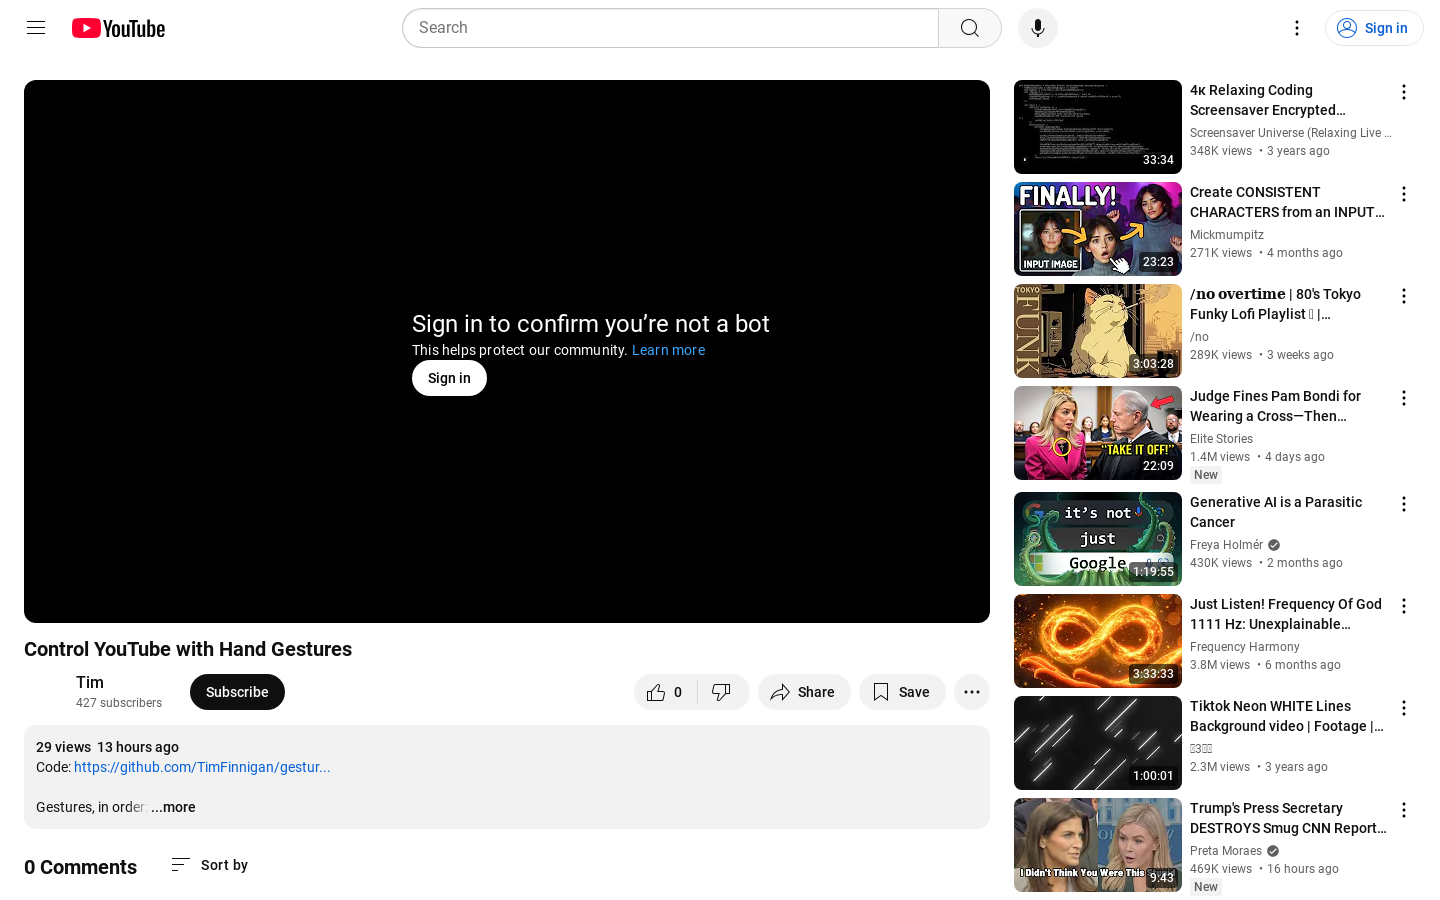Screen dimensions: 1440x900
Task: Open the Sort by comments dropdown
Action: click(210, 865)
